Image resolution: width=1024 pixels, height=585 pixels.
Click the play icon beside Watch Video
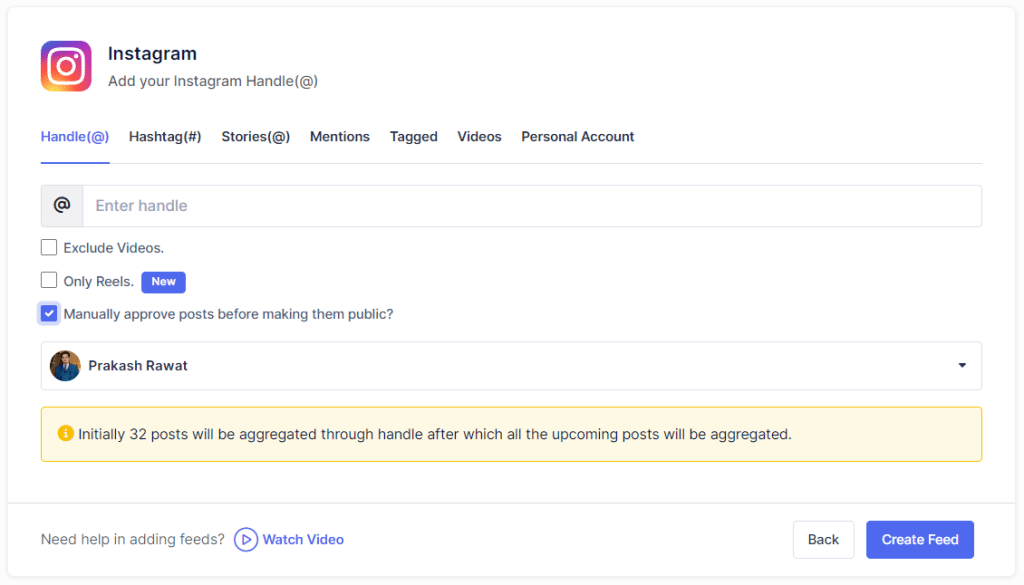click(x=246, y=539)
